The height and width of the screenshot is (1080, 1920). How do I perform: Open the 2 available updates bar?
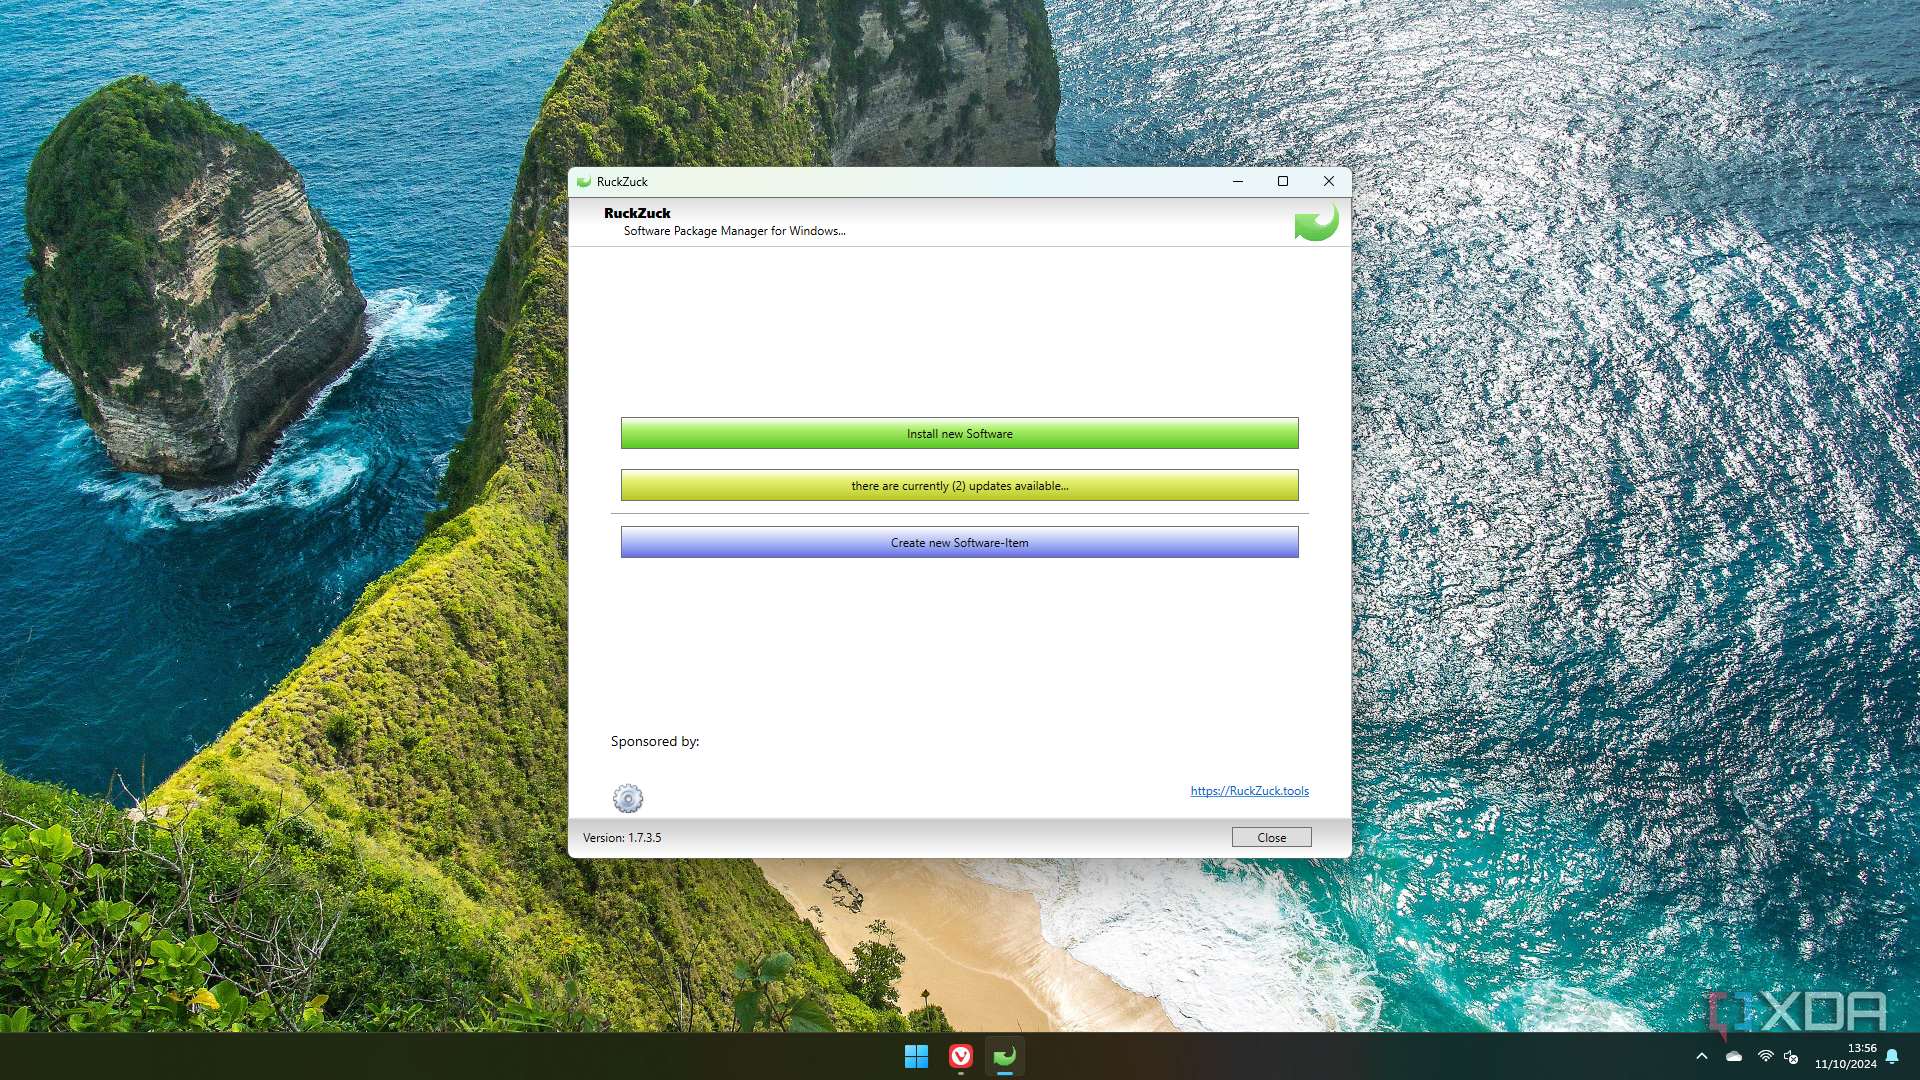click(960, 485)
